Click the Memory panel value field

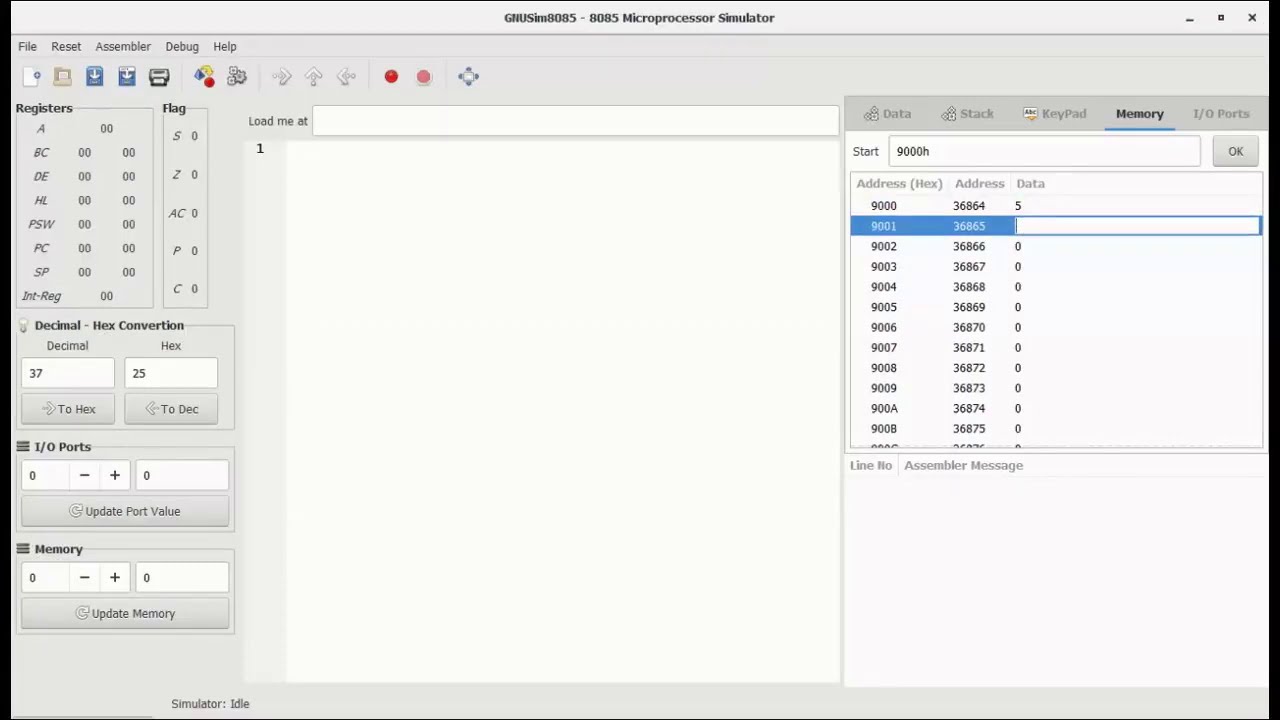pyautogui.click(x=182, y=578)
